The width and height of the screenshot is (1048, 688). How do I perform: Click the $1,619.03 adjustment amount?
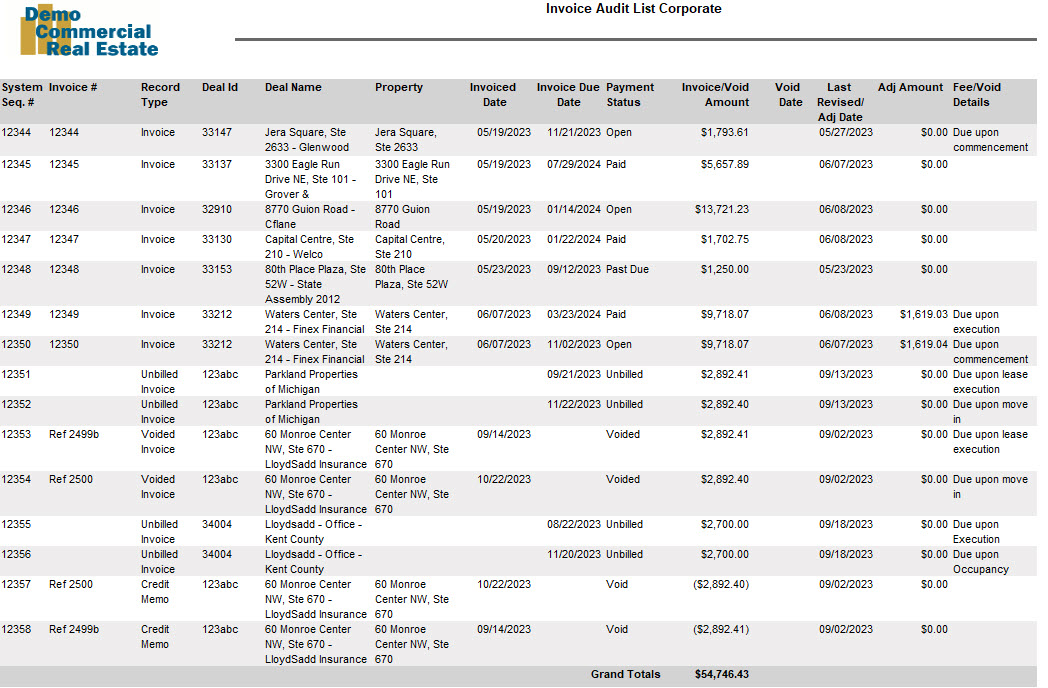pos(923,314)
